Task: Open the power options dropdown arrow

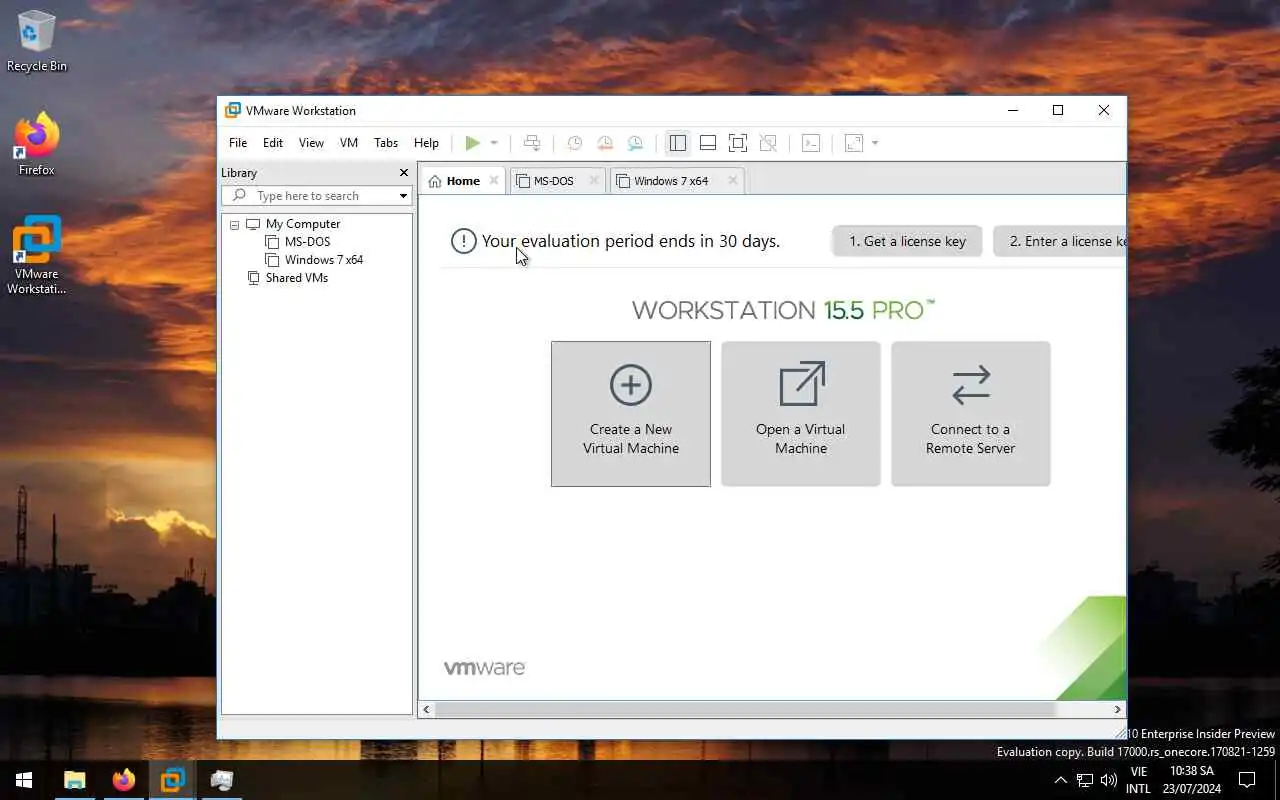Action: 494,143
